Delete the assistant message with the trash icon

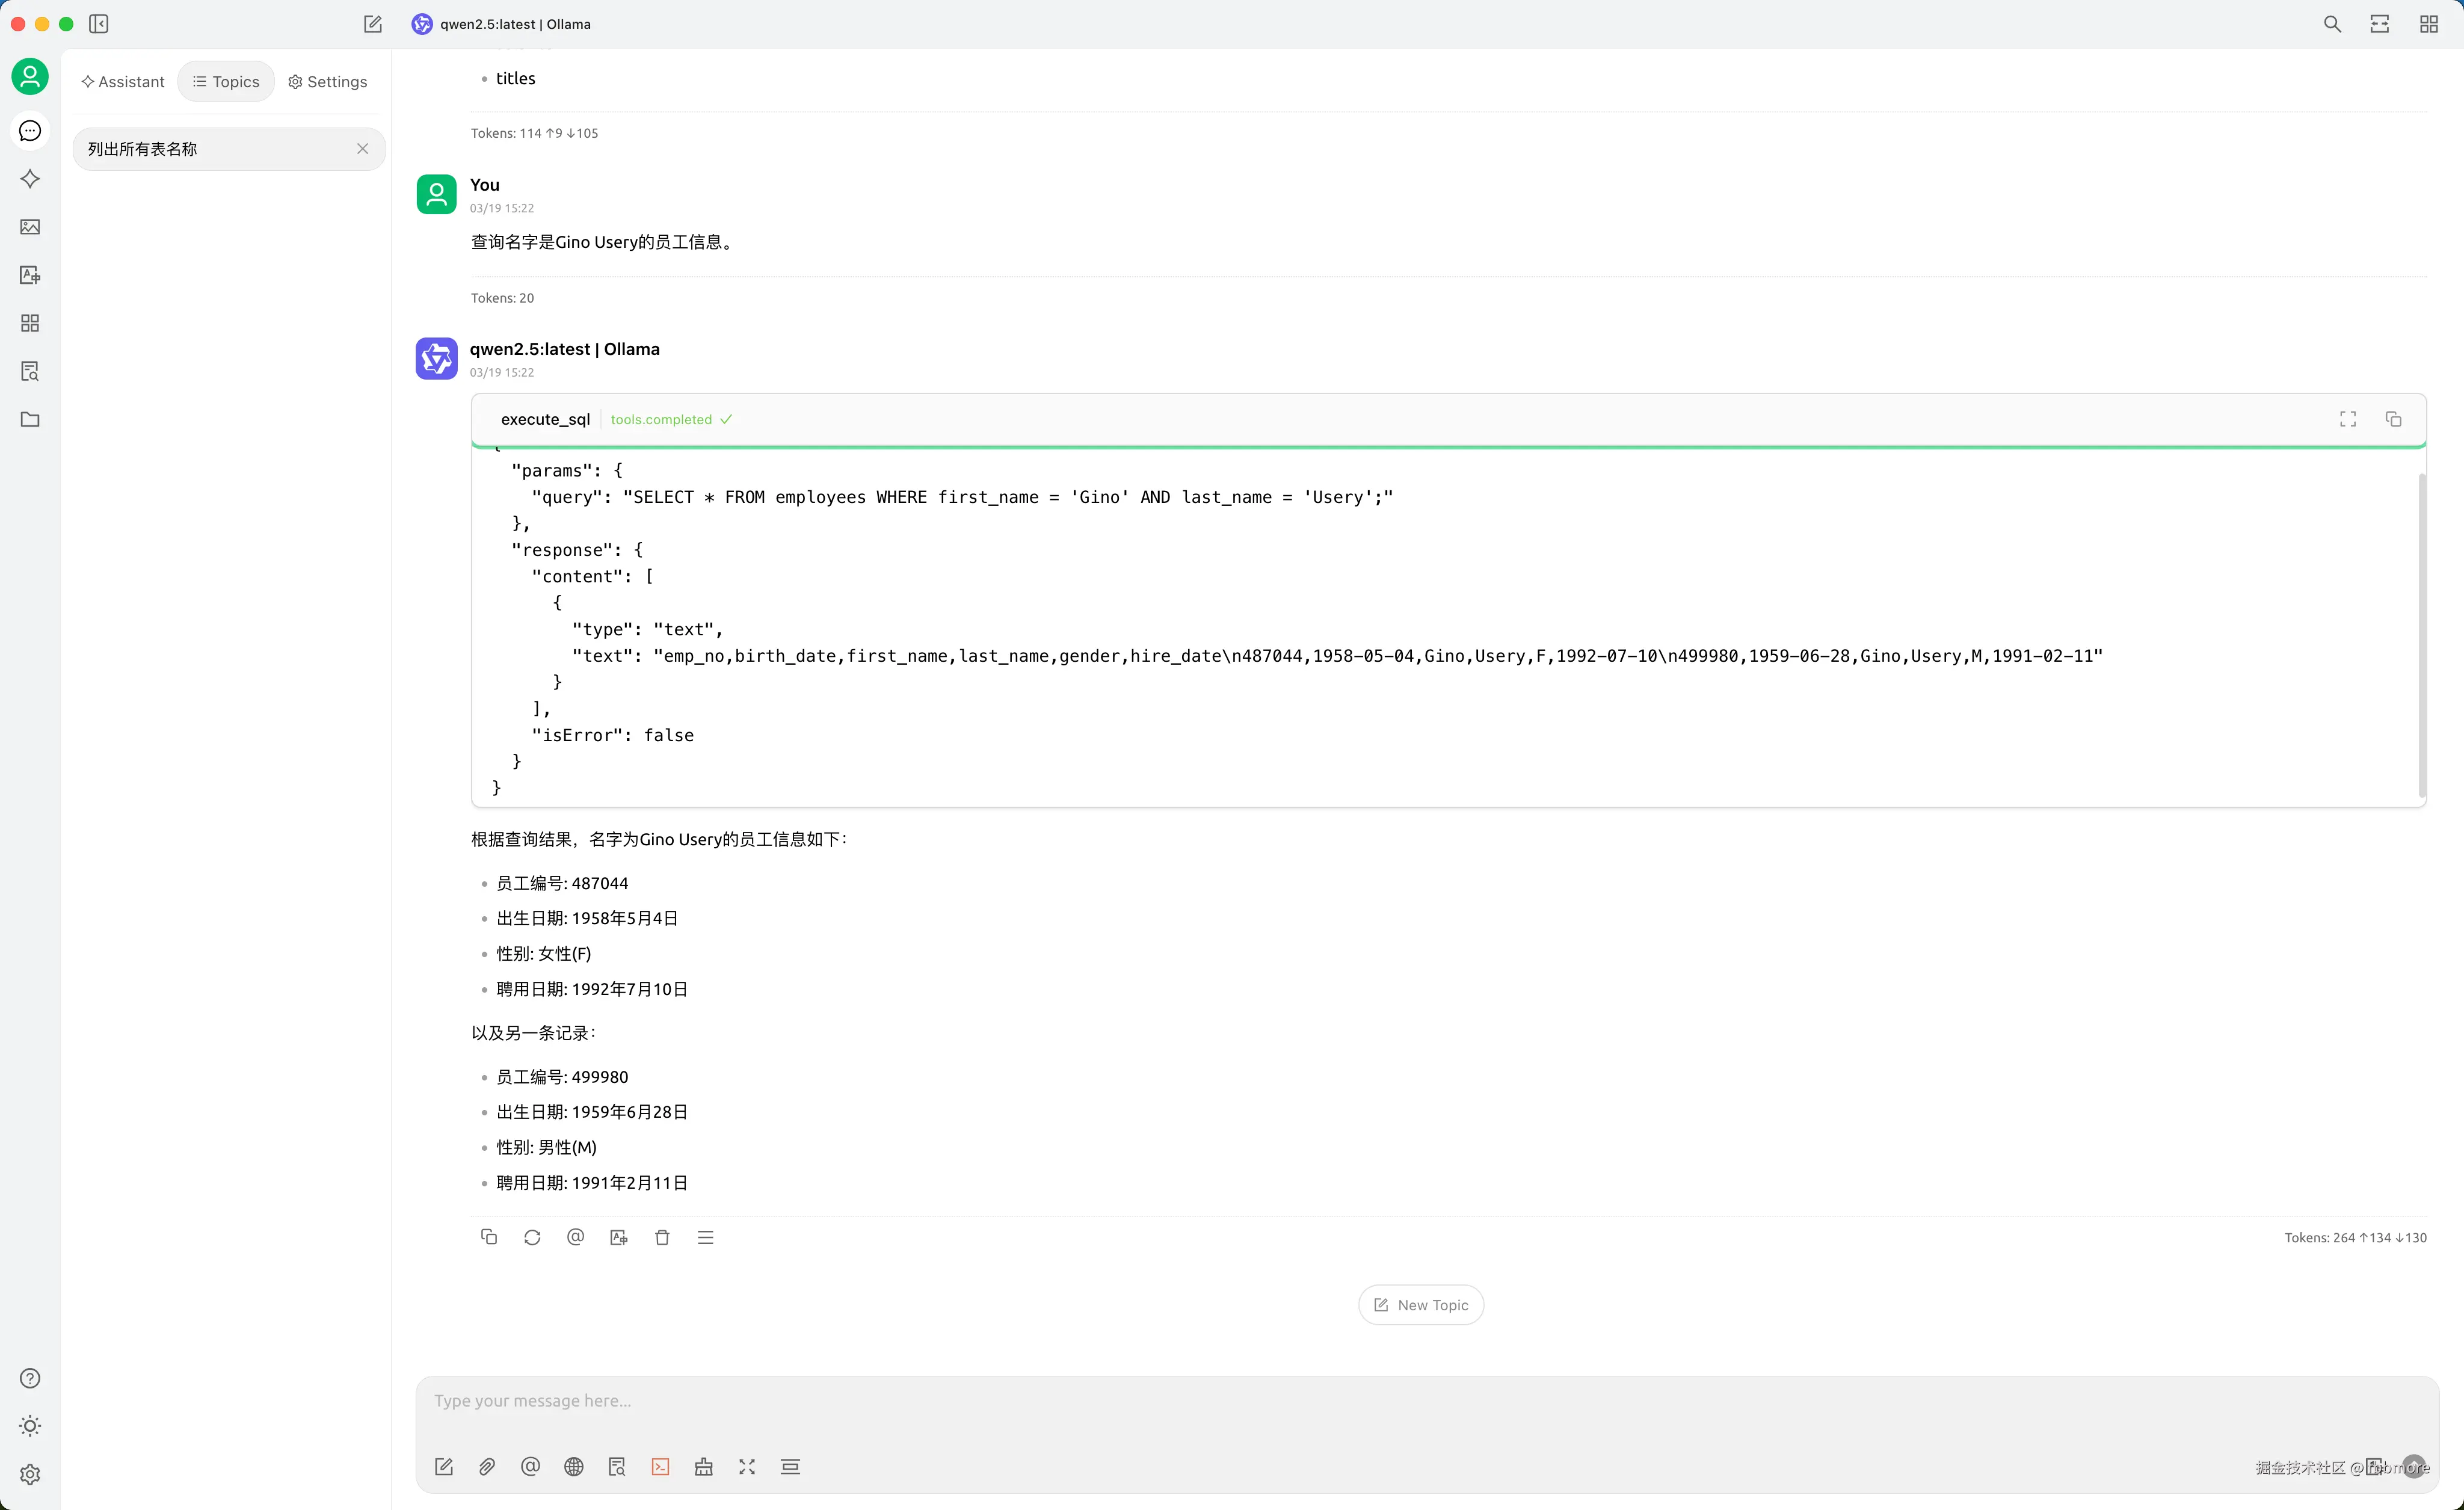tap(662, 1237)
